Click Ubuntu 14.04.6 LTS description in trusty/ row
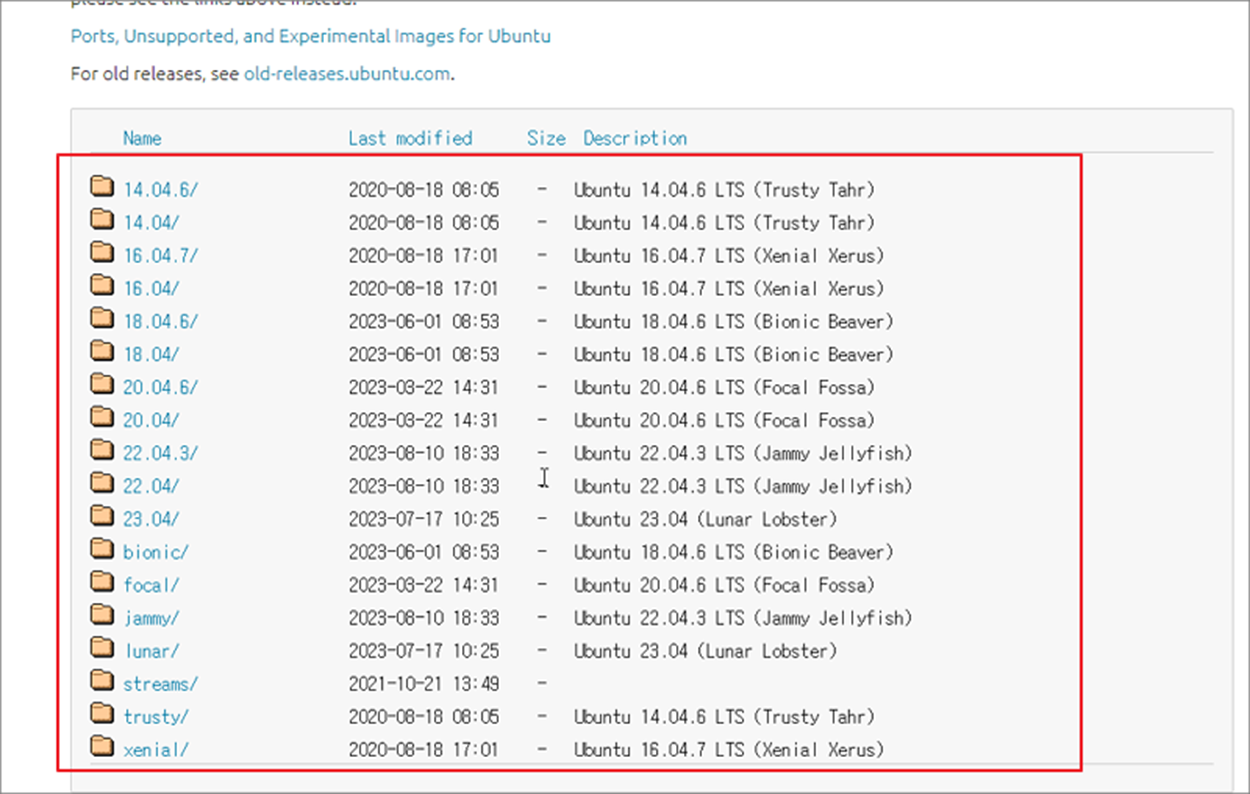The image size is (1250, 794). [724, 717]
